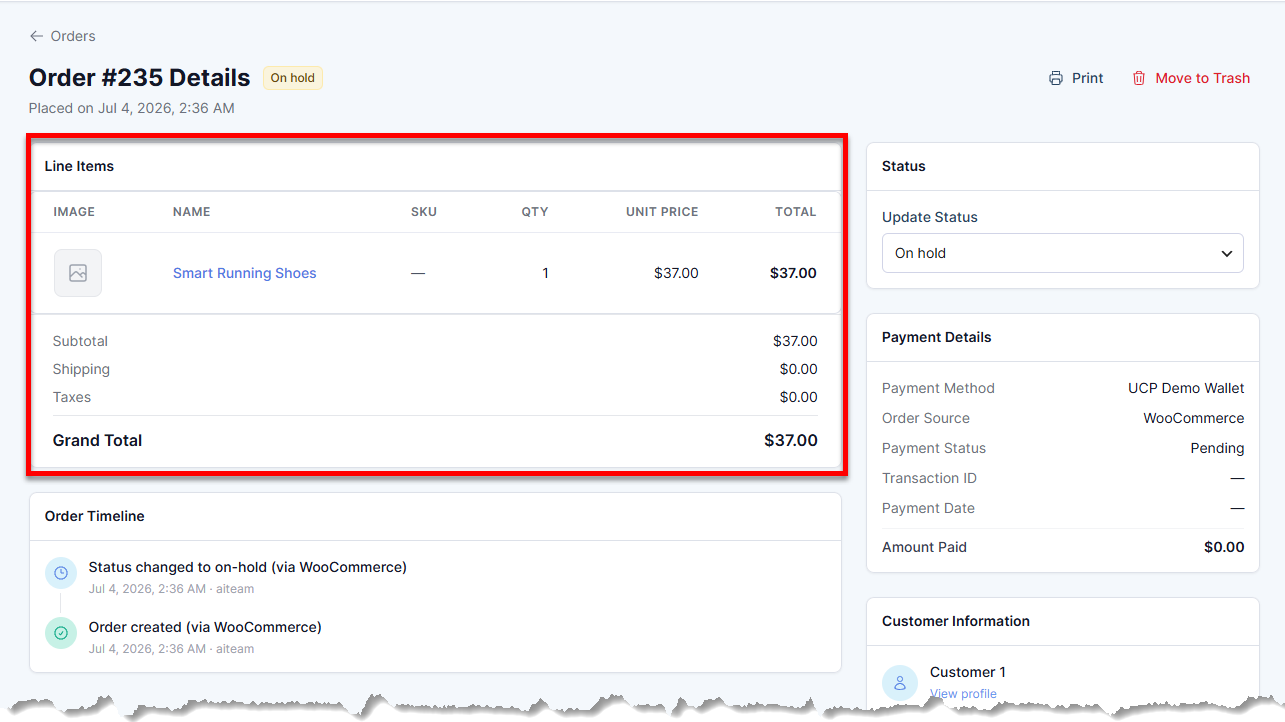Image resolution: width=1285 pixels, height=722 pixels.
Task: Click the NAME column header
Action: pos(192,212)
